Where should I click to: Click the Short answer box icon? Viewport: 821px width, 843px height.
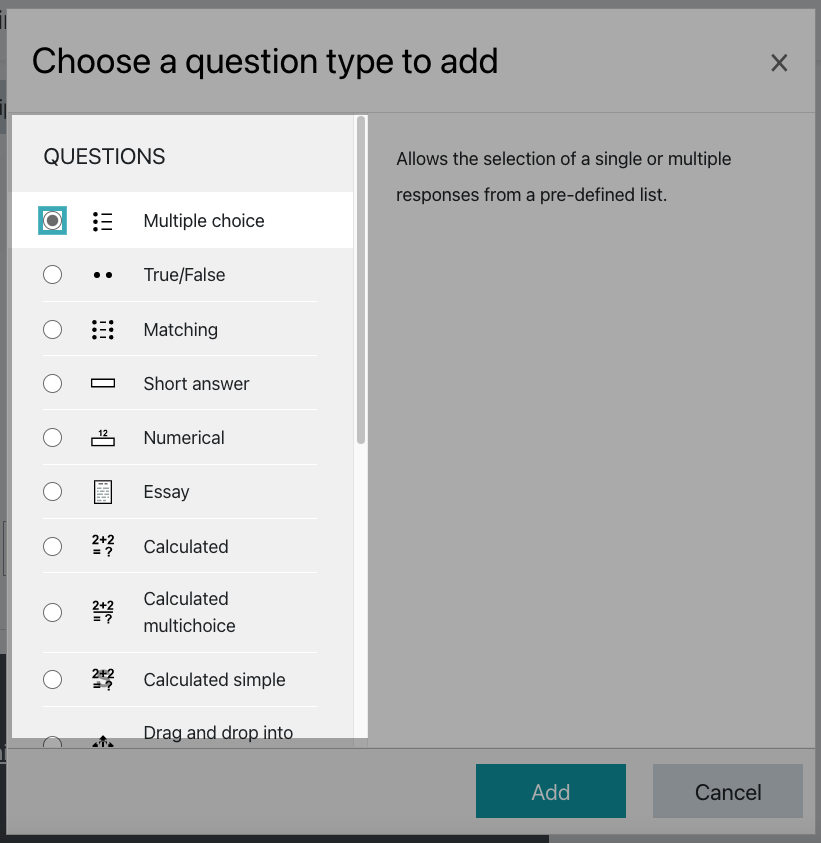click(x=103, y=383)
